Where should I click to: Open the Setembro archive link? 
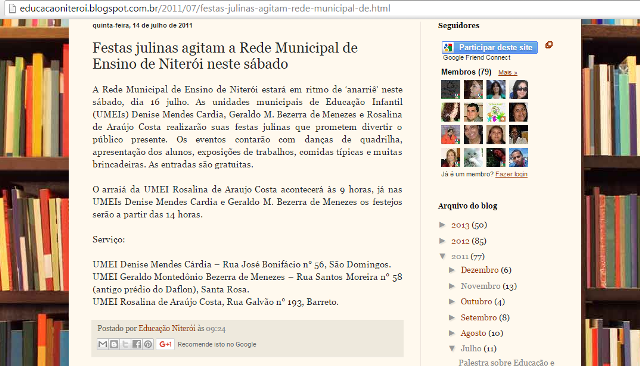click(479, 317)
